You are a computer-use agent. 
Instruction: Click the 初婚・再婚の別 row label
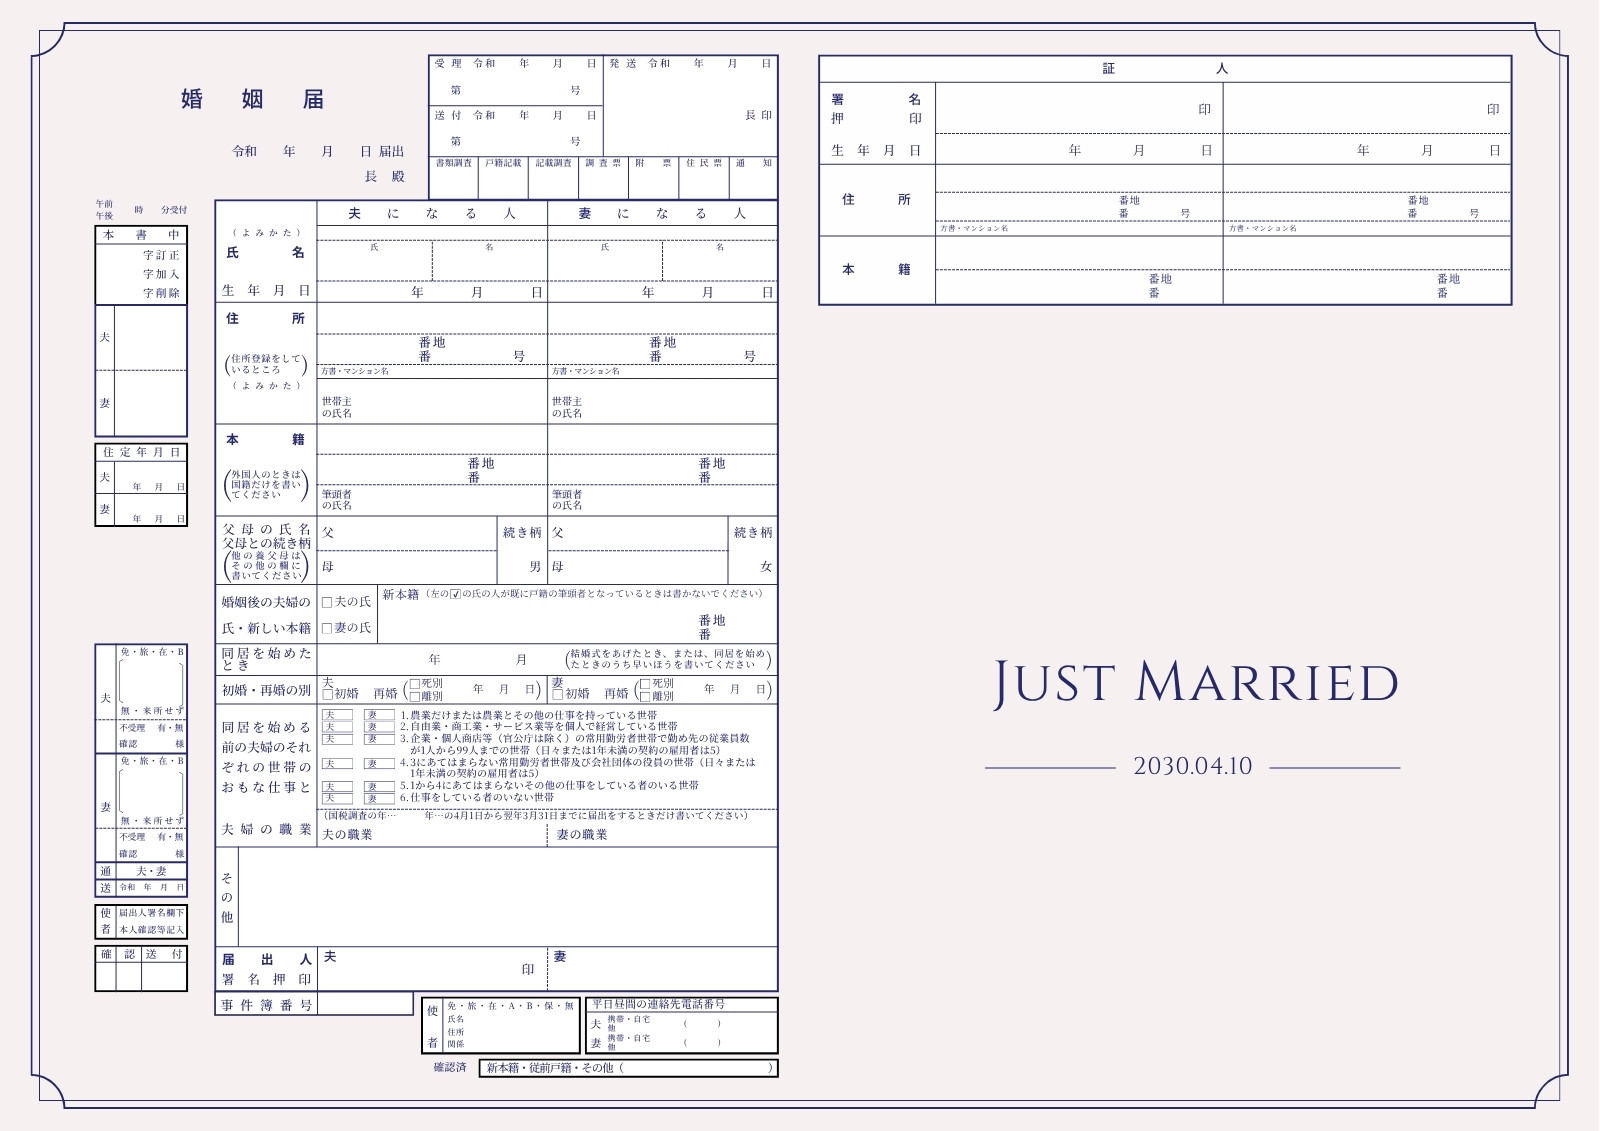pyautogui.click(x=266, y=690)
